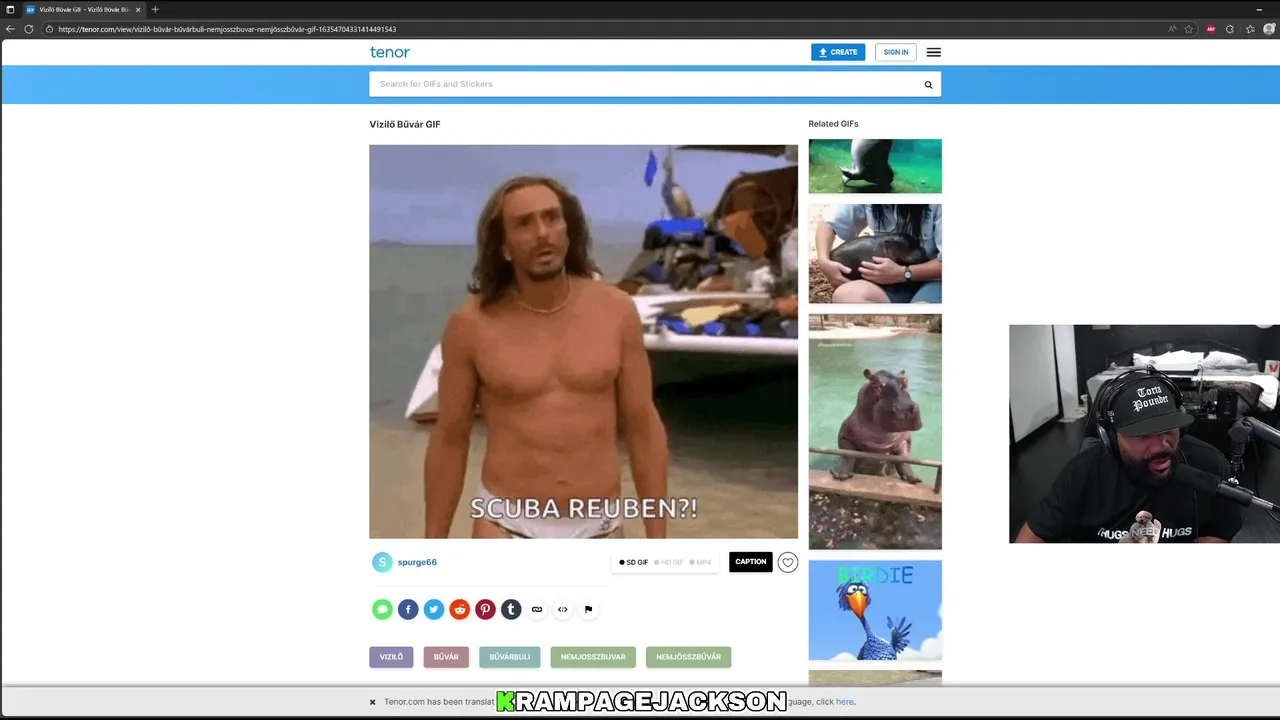The width and height of the screenshot is (1280, 720).
Task: Select the NEMJOSSZBUVAR tag
Action: tap(593, 657)
